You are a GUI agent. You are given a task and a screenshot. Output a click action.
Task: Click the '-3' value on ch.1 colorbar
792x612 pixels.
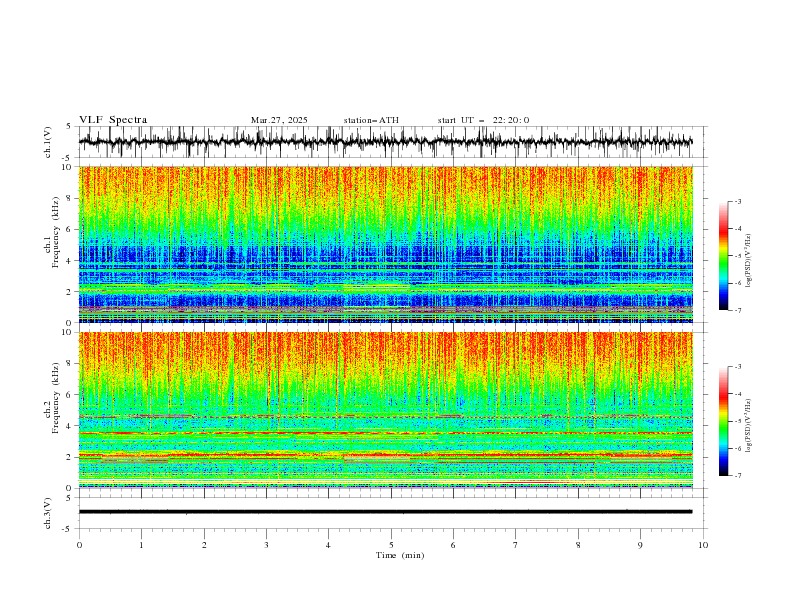[x=738, y=201]
